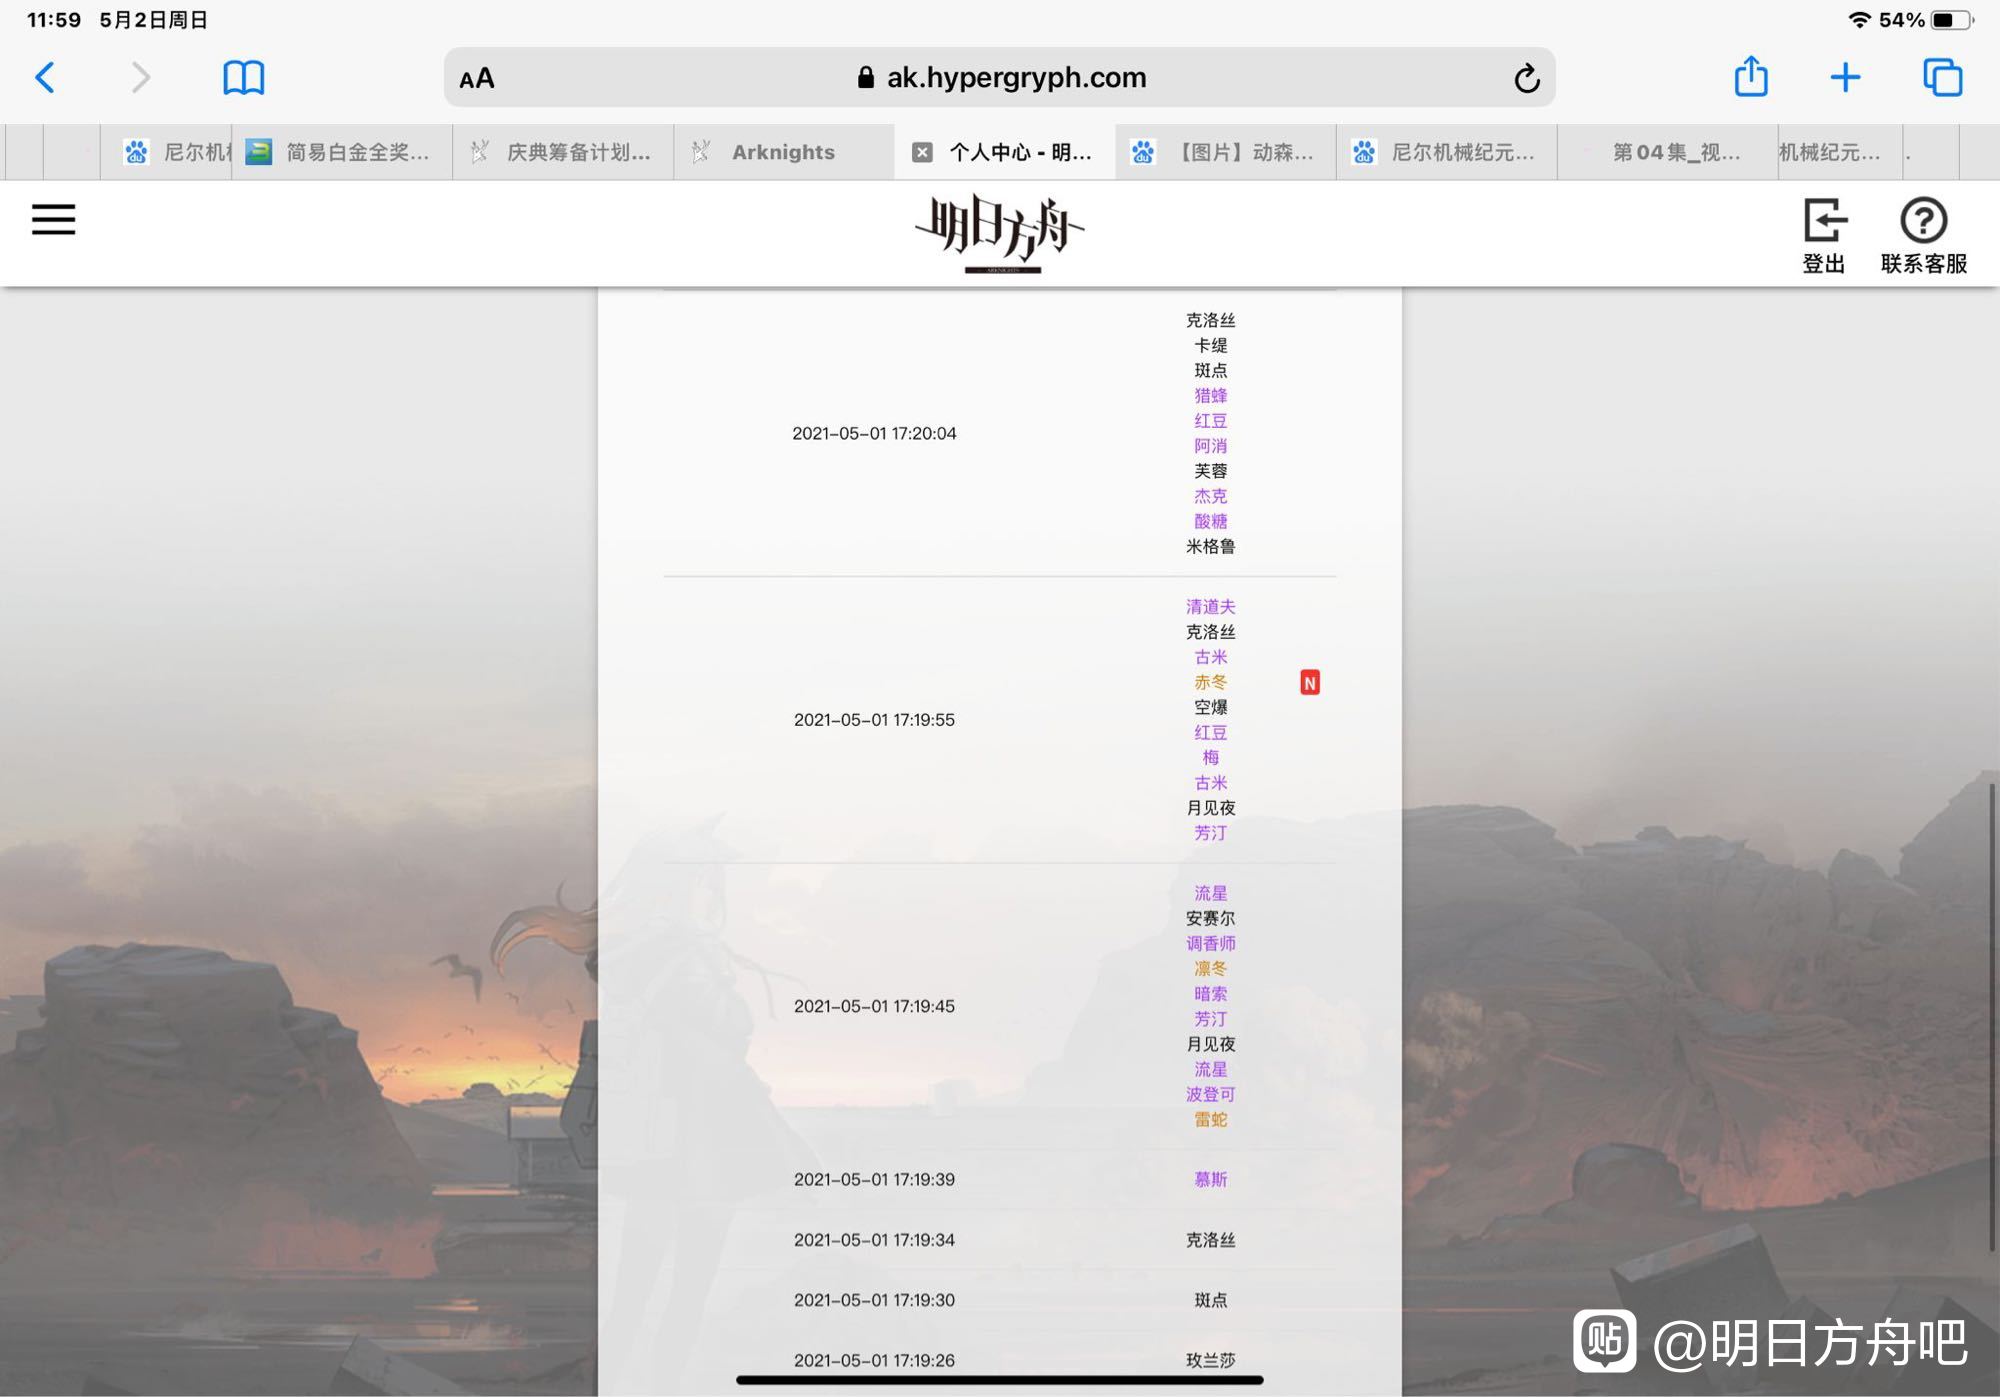Tap the 11:59 clock in status bar

pos(53,20)
